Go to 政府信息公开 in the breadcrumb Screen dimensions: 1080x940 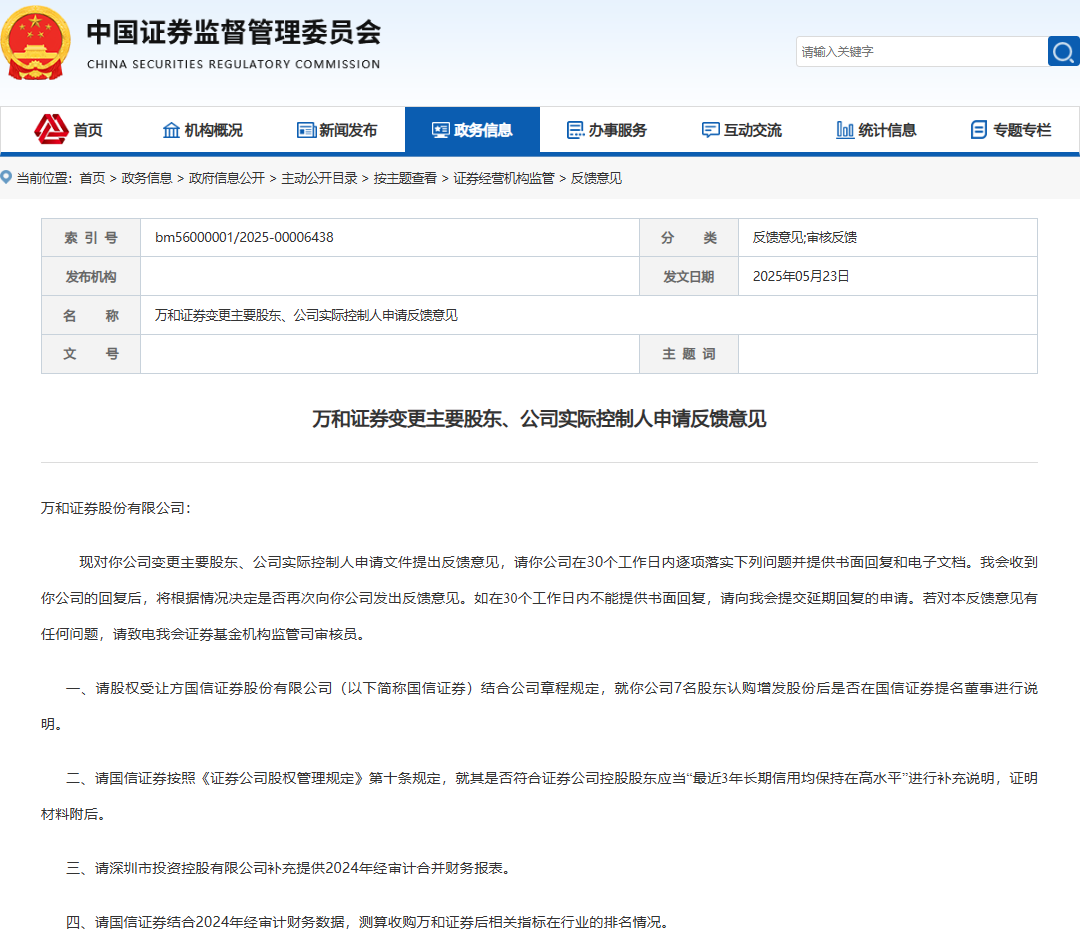point(227,178)
